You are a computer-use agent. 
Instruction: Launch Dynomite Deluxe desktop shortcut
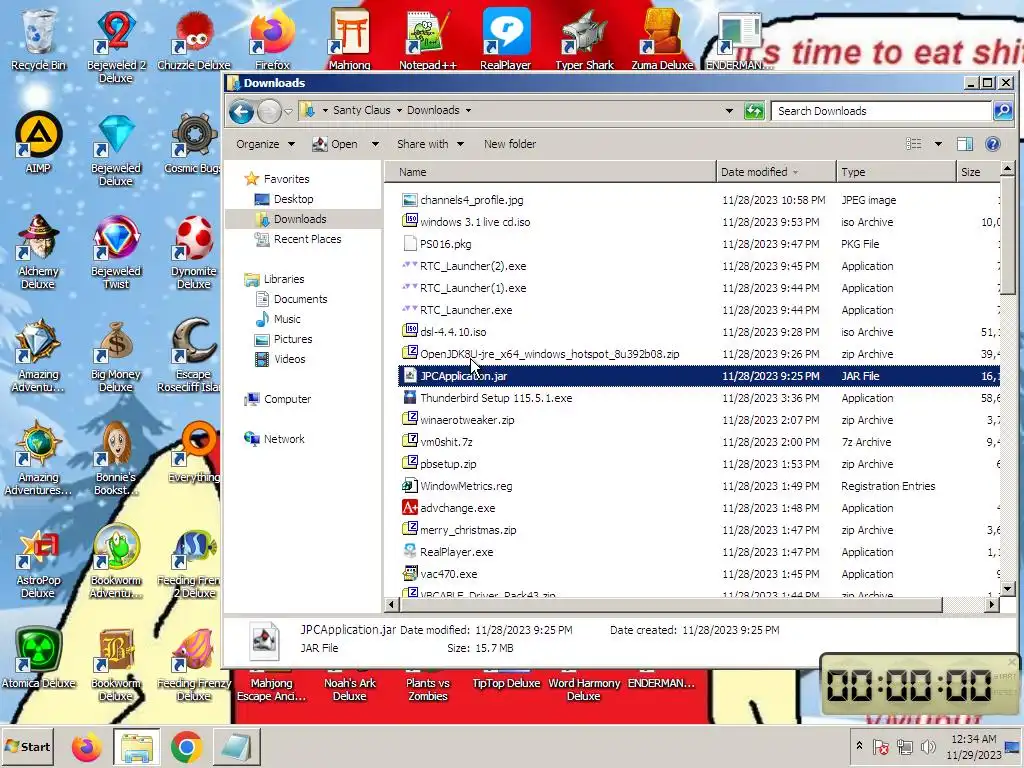pos(194,252)
